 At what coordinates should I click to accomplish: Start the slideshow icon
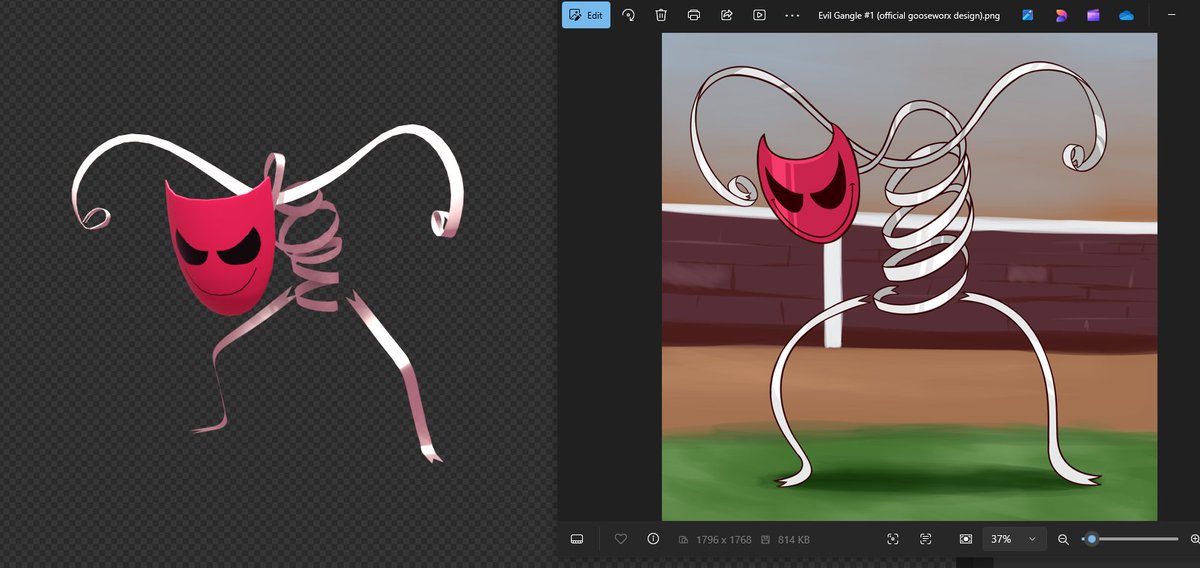[x=760, y=15]
